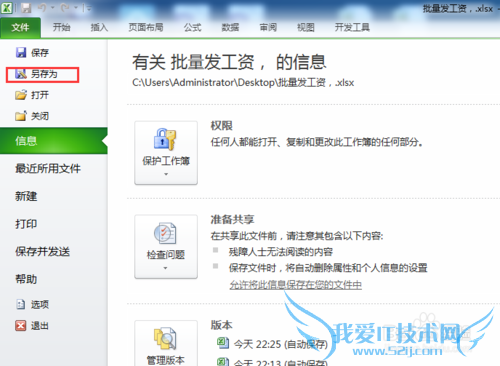This screenshot has width=500, height=366.
Task: Expand the 检查问题 dropdown arrow
Action: (x=166, y=268)
